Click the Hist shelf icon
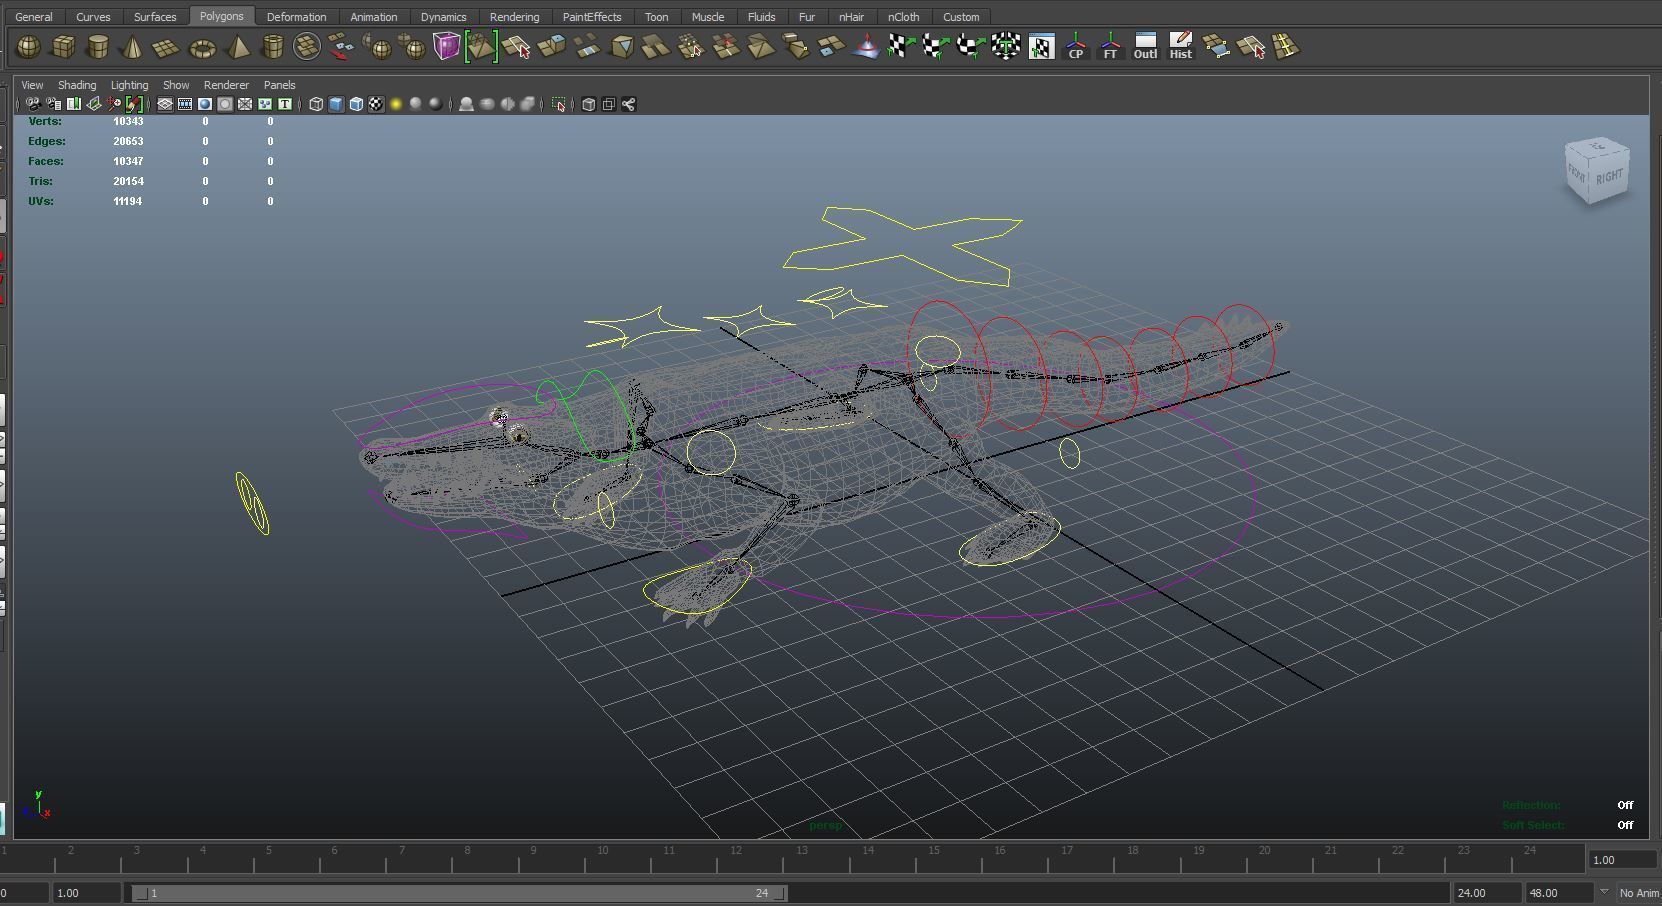 tap(1180, 47)
